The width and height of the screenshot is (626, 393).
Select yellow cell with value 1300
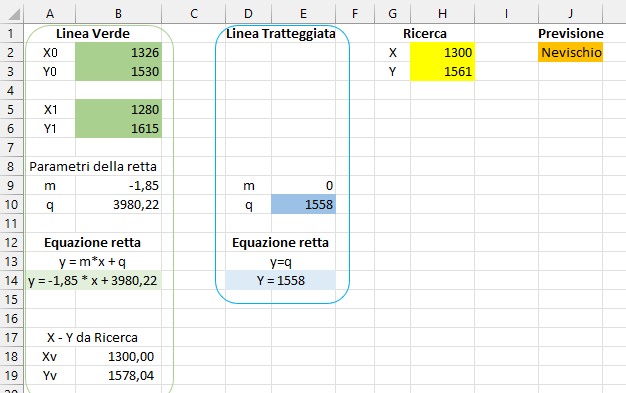[442, 52]
